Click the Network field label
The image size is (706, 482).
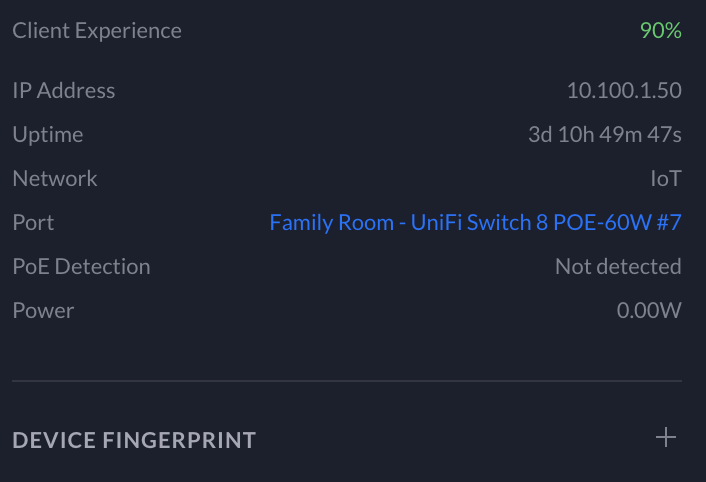click(x=55, y=178)
